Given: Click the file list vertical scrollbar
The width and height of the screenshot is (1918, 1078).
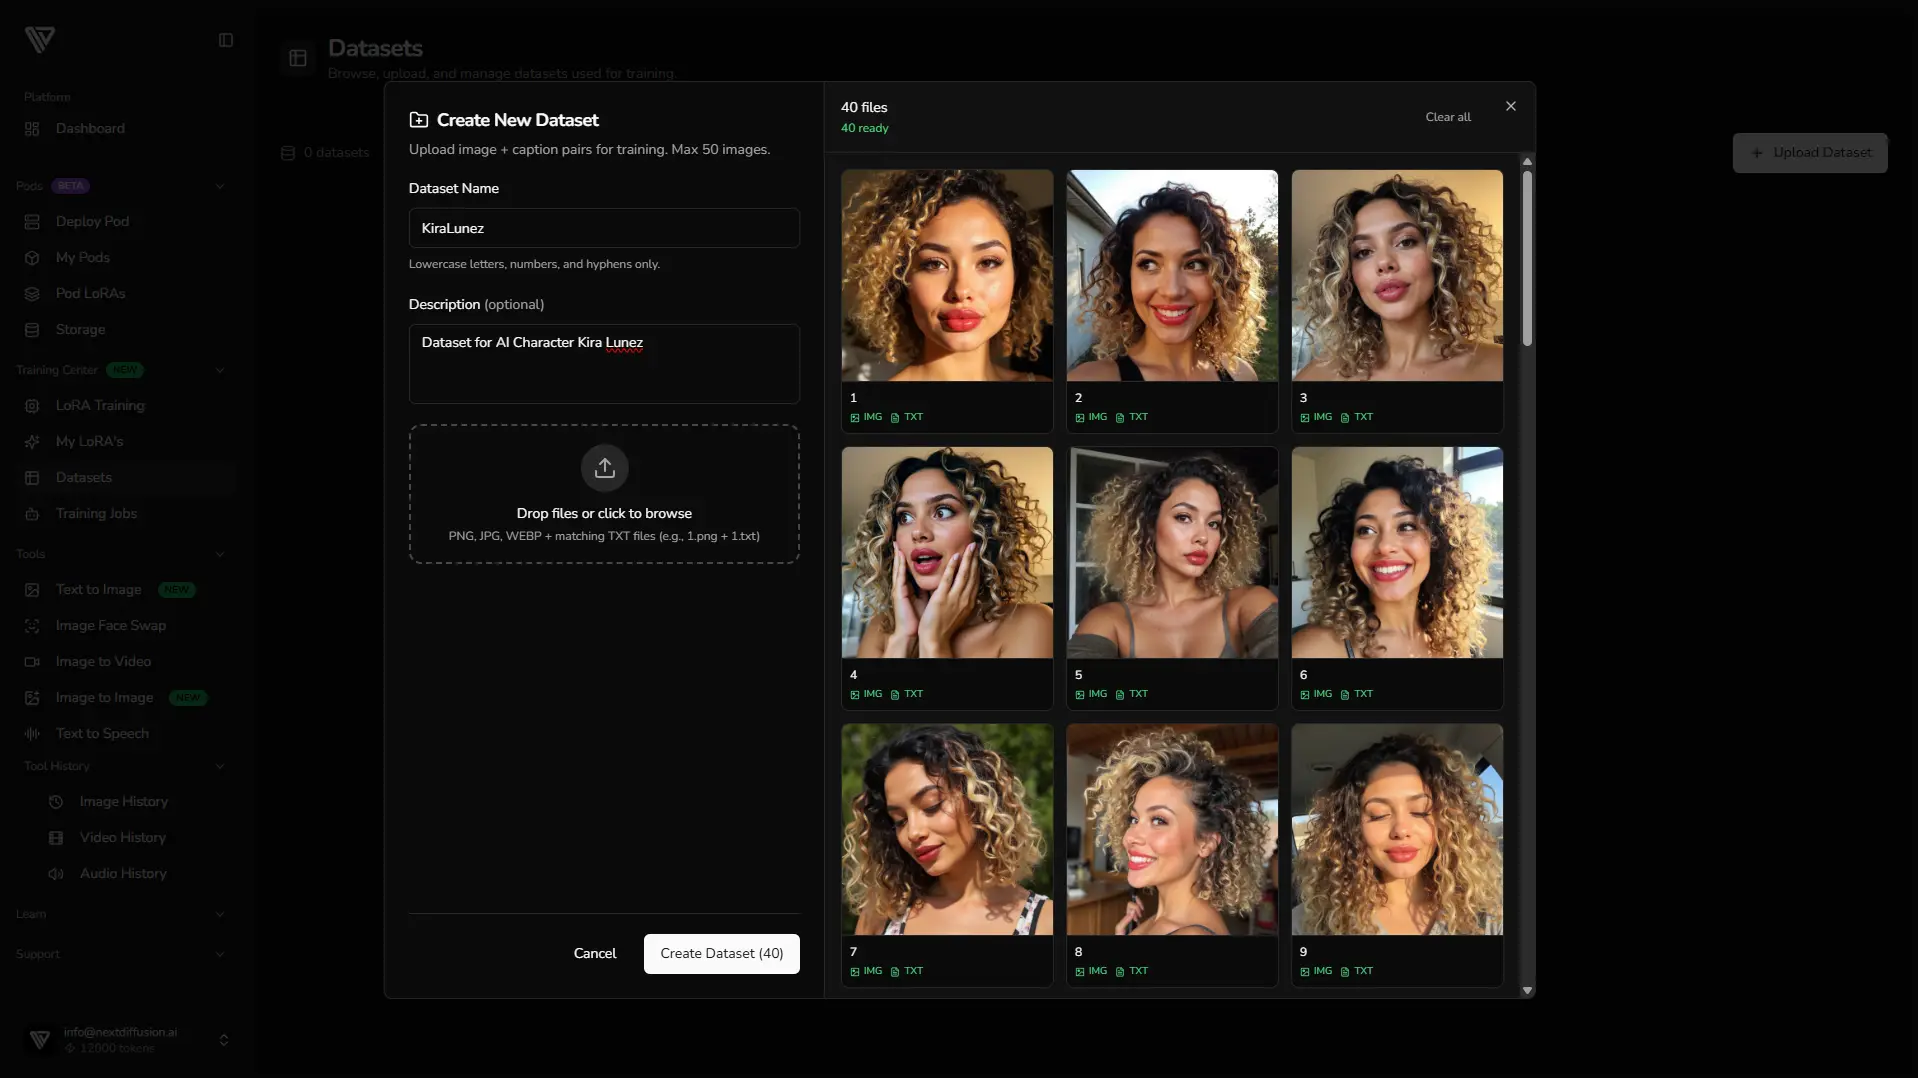Looking at the screenshot, I should [x=1527, y=260].
